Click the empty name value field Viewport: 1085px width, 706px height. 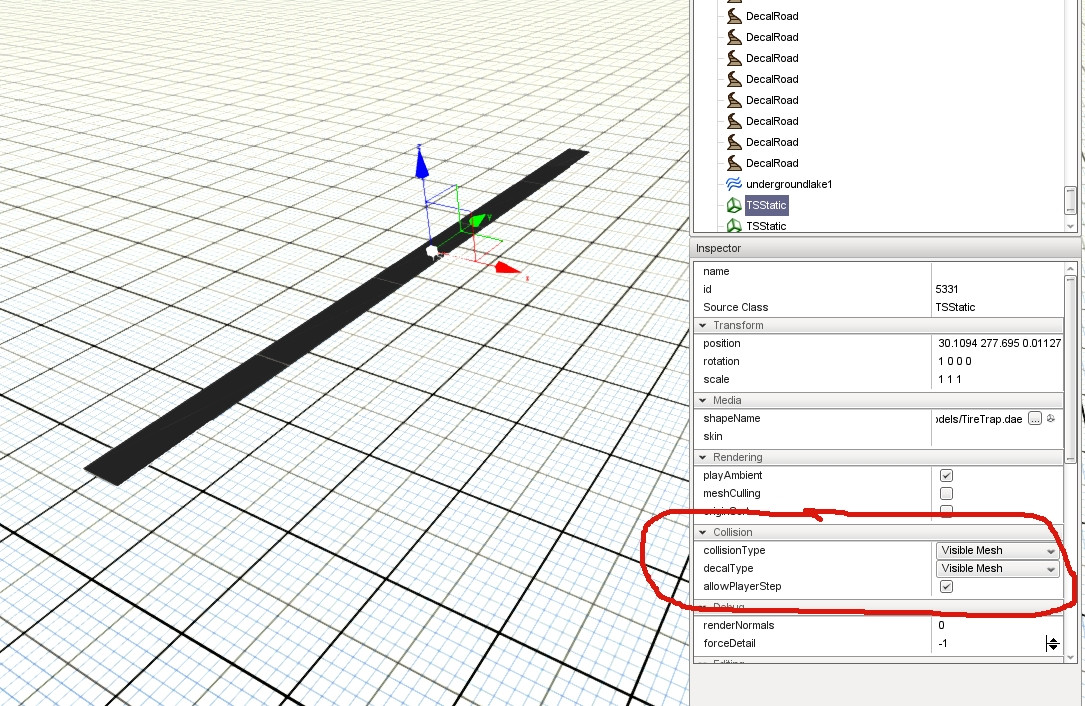997,271
